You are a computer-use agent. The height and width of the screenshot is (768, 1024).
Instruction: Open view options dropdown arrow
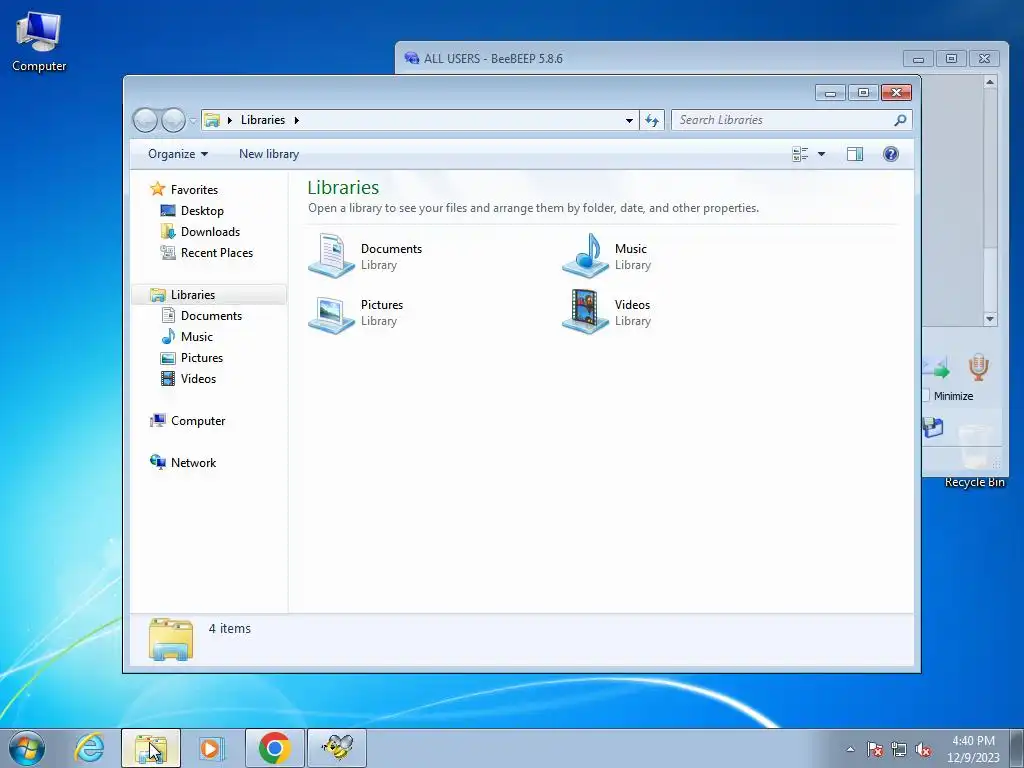click(x=822, y=154)
